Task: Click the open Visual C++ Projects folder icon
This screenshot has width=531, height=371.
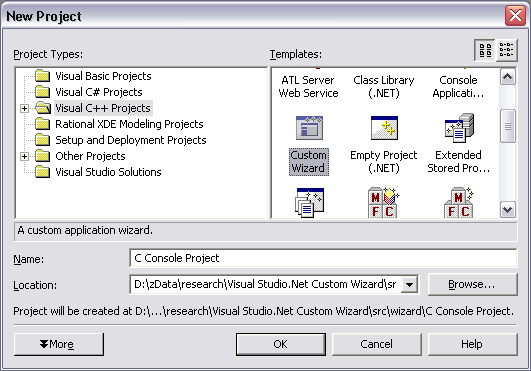Action: 43,108
